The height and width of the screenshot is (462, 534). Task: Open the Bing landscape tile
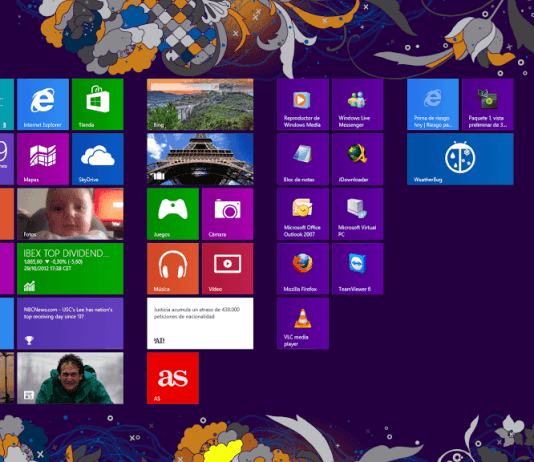pyautogui.click(x=200, y=104)
